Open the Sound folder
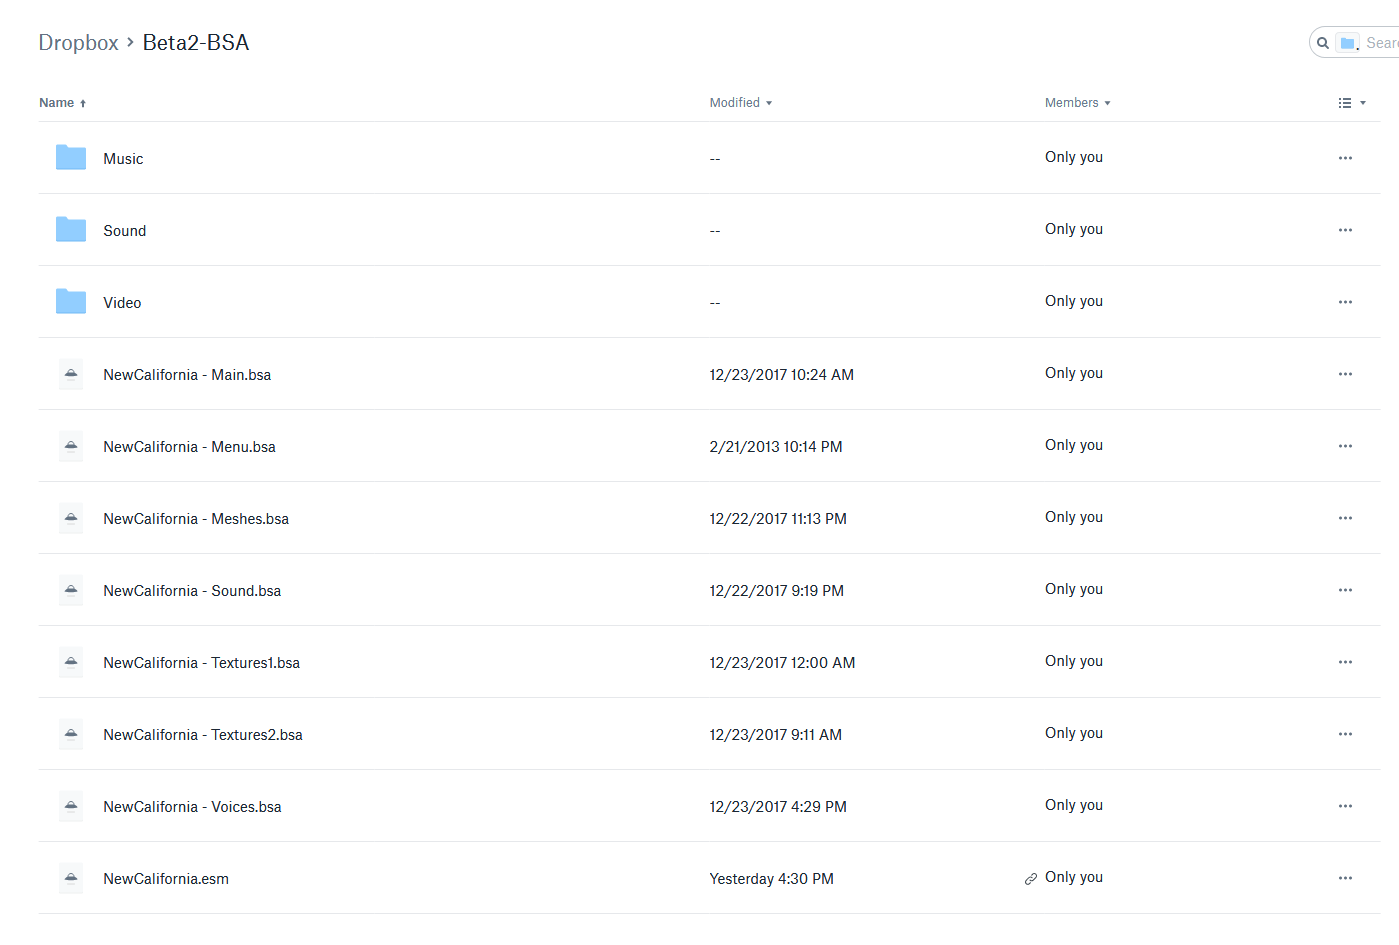The height and width of the screenshot is (945, 1399). tap(125, 231)
